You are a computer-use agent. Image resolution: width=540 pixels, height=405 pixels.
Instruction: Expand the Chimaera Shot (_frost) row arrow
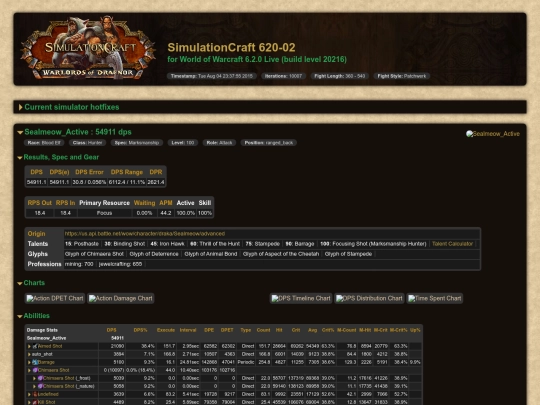pos(34,378)
